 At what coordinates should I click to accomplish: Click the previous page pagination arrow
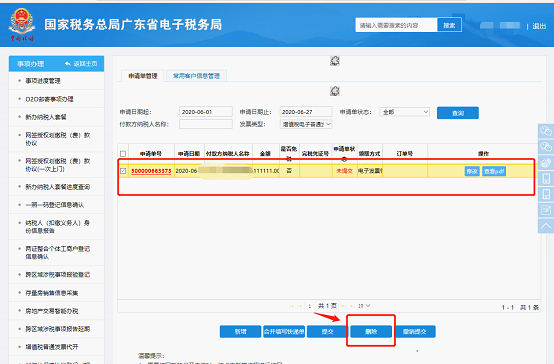pos(300,306)
